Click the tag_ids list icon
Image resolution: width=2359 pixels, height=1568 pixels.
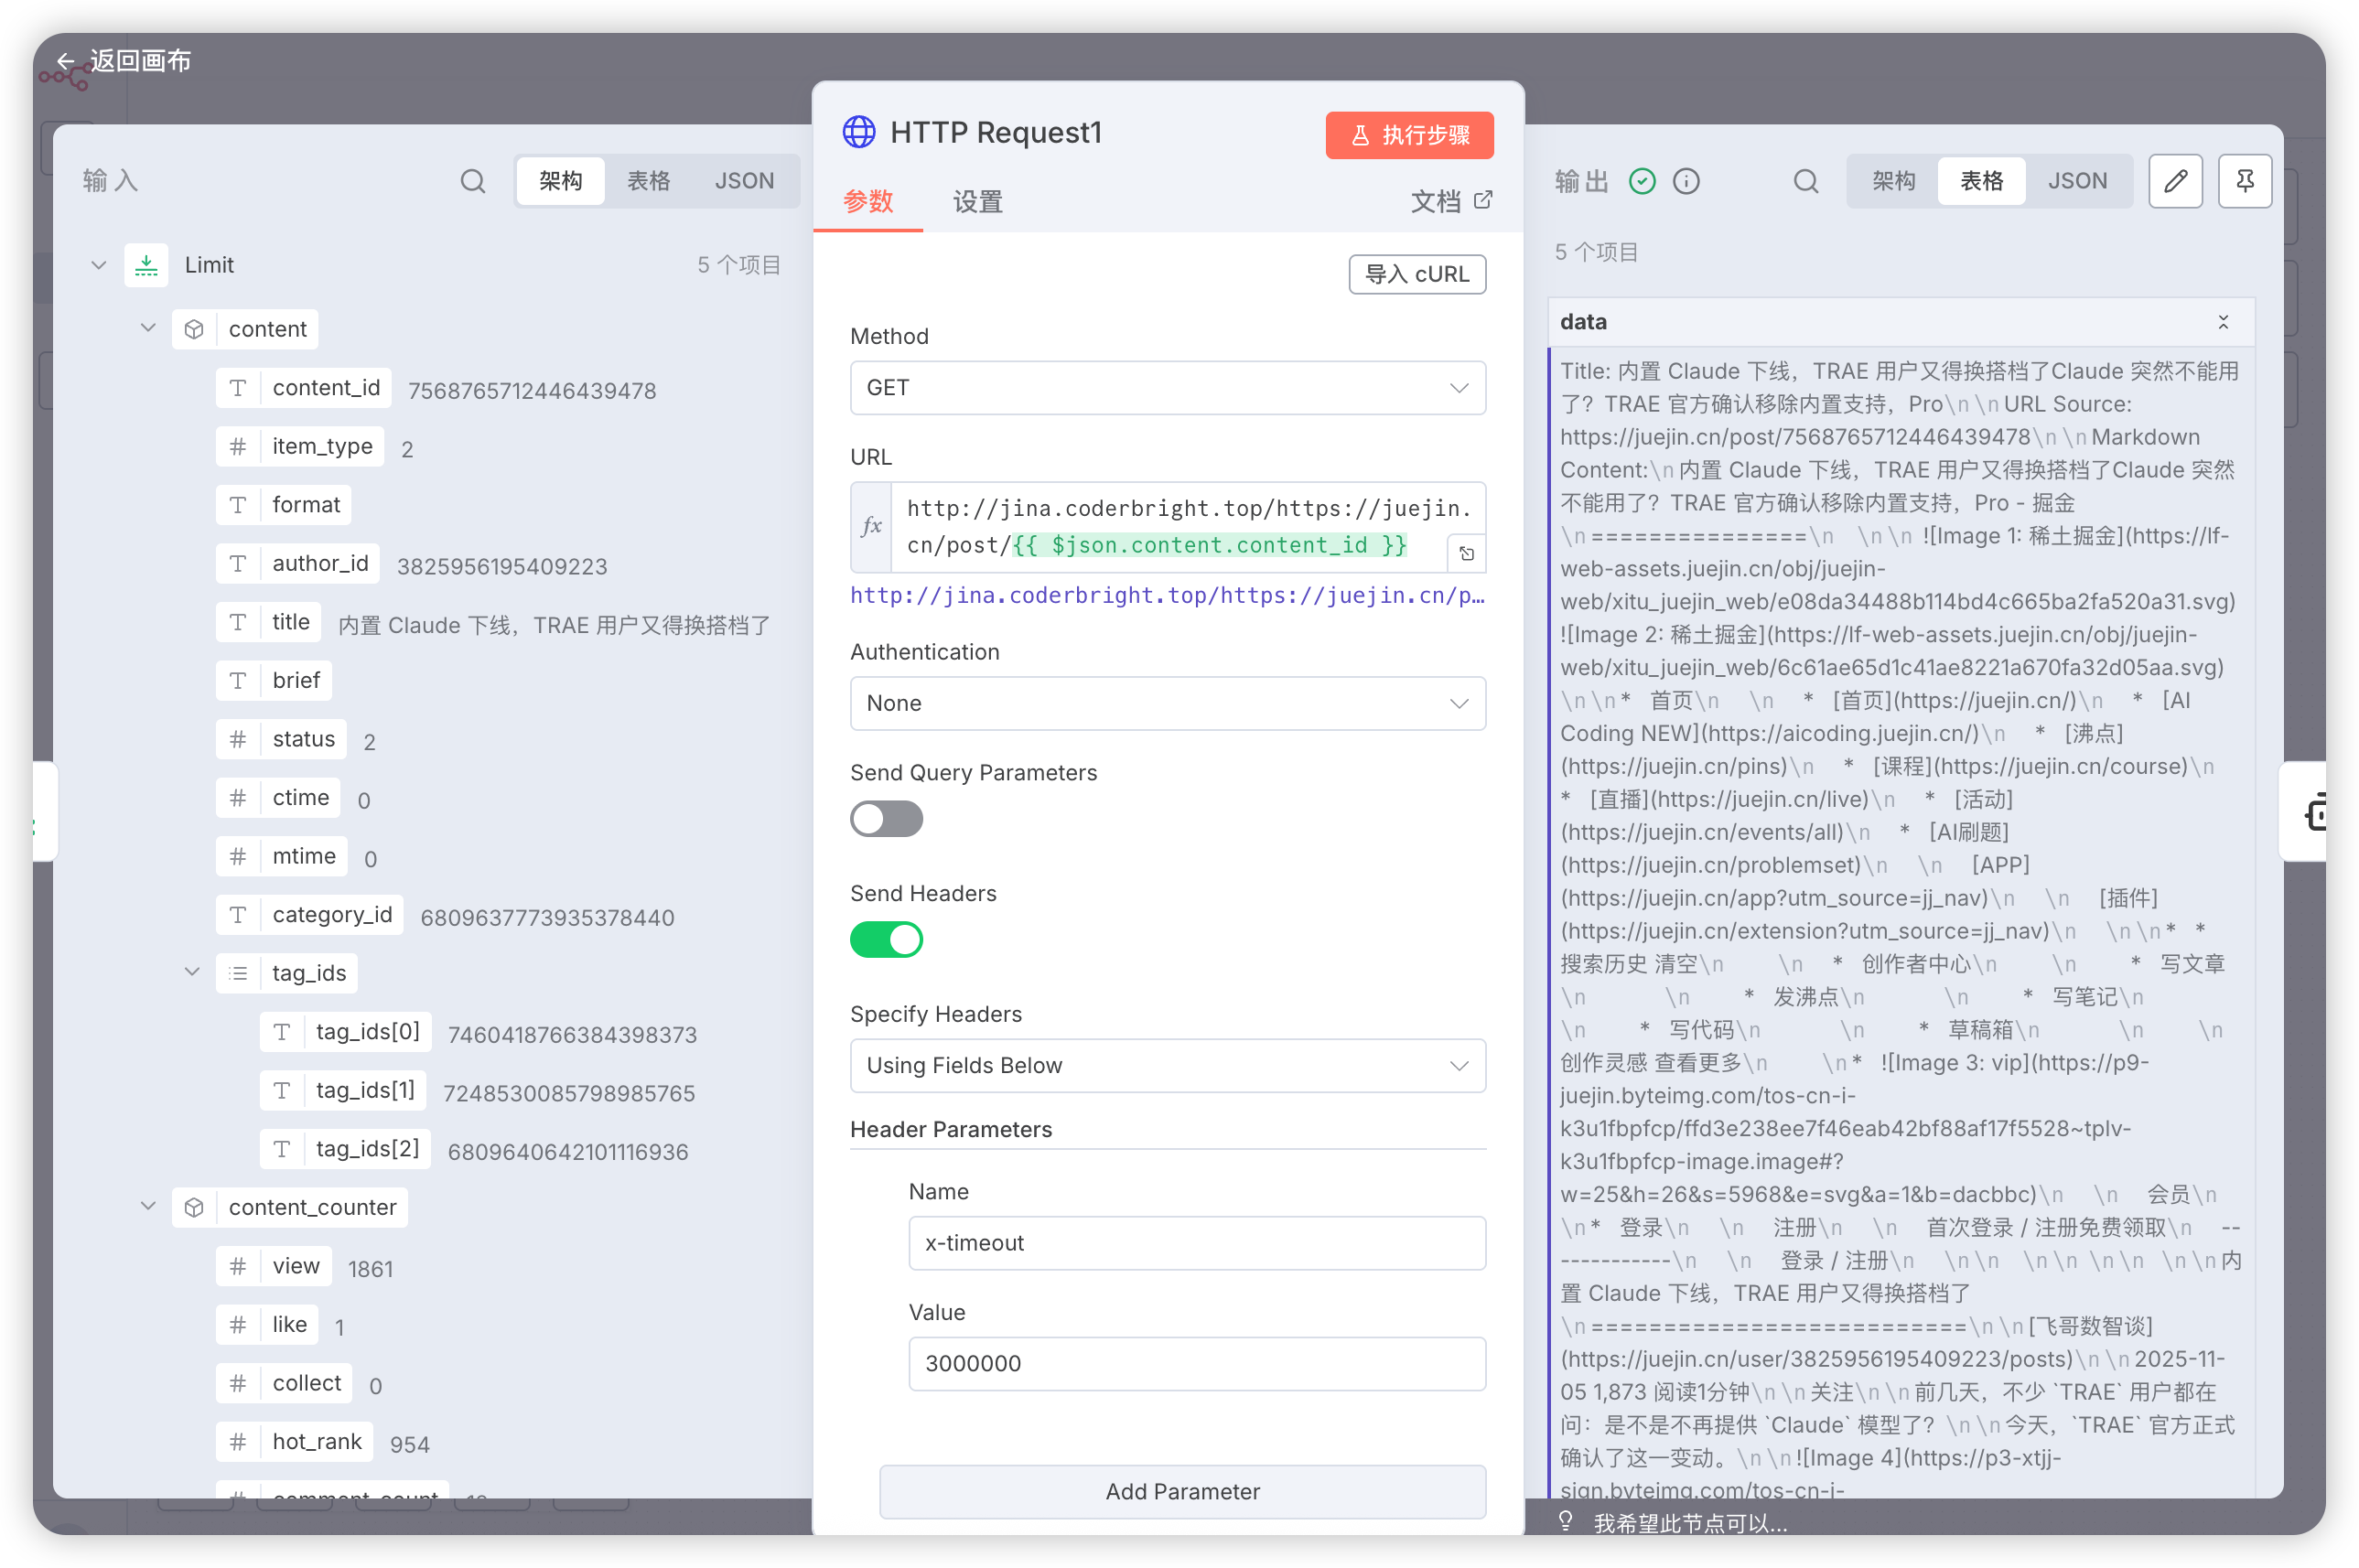(238, 973)
